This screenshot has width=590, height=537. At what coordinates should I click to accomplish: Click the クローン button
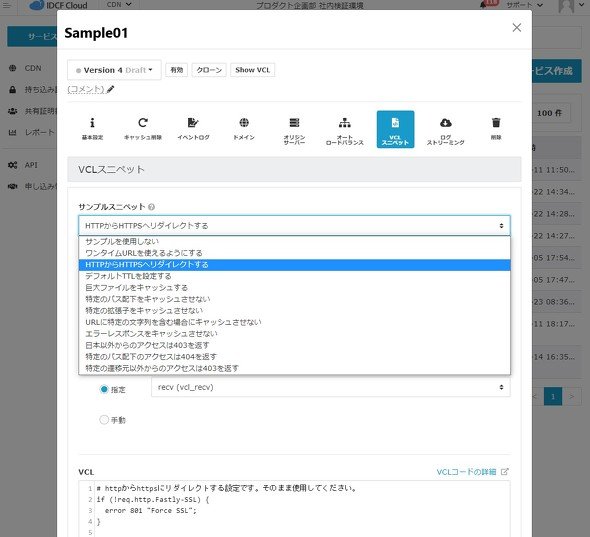[x=209, y=70]
